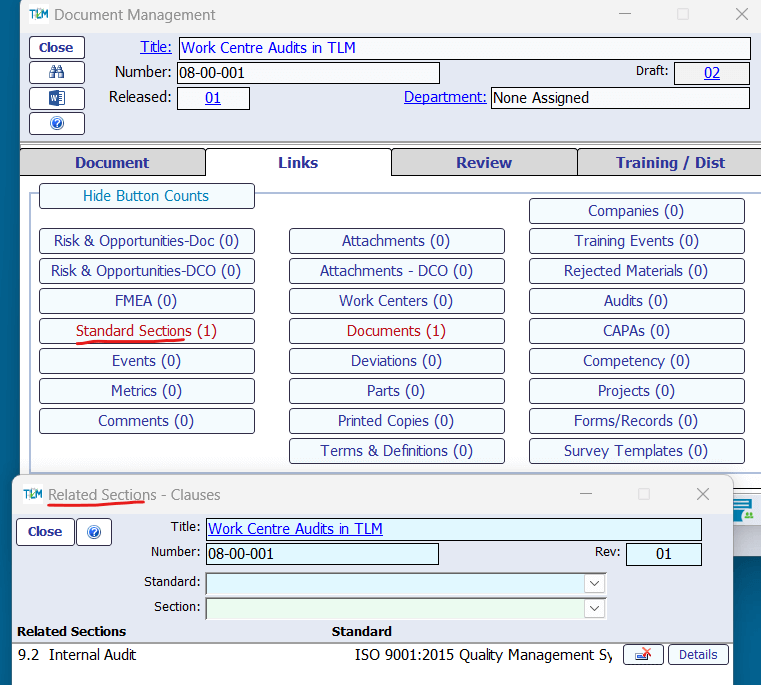Remove the 9.2 Internal Audit link

(x=643, y=655)
